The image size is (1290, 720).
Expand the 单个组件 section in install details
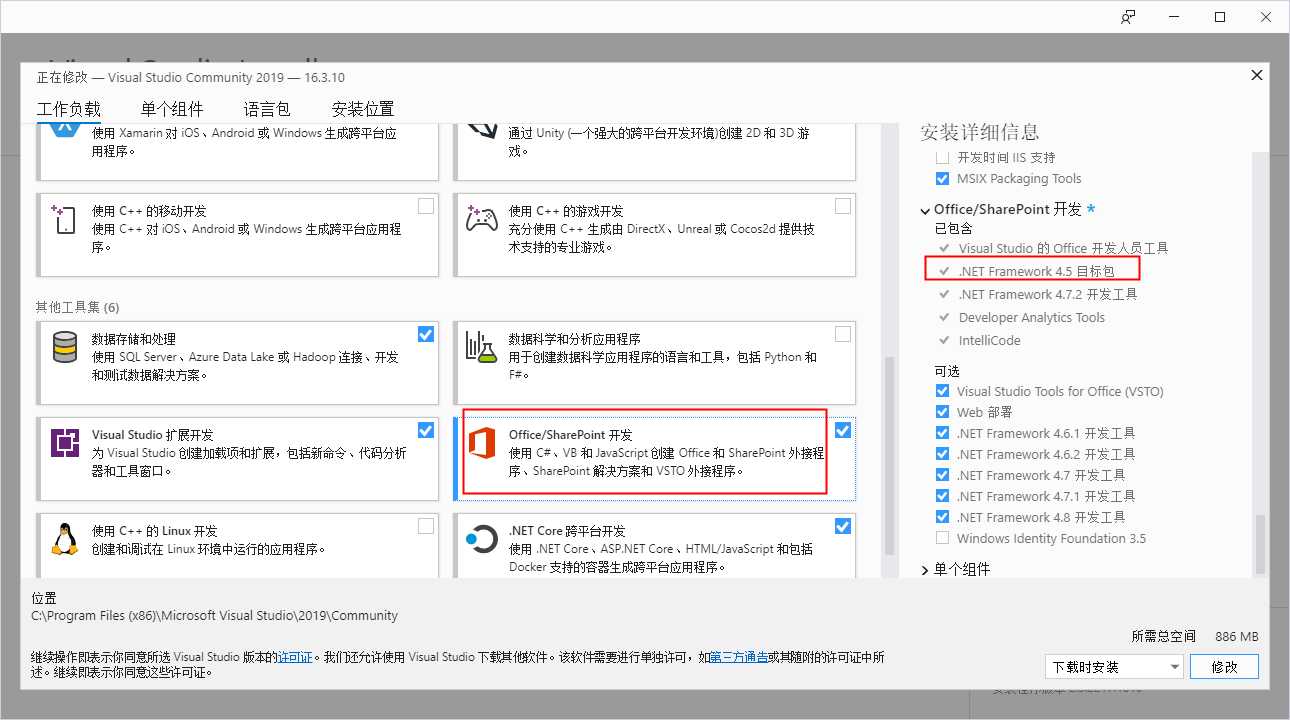pos(926,569)
